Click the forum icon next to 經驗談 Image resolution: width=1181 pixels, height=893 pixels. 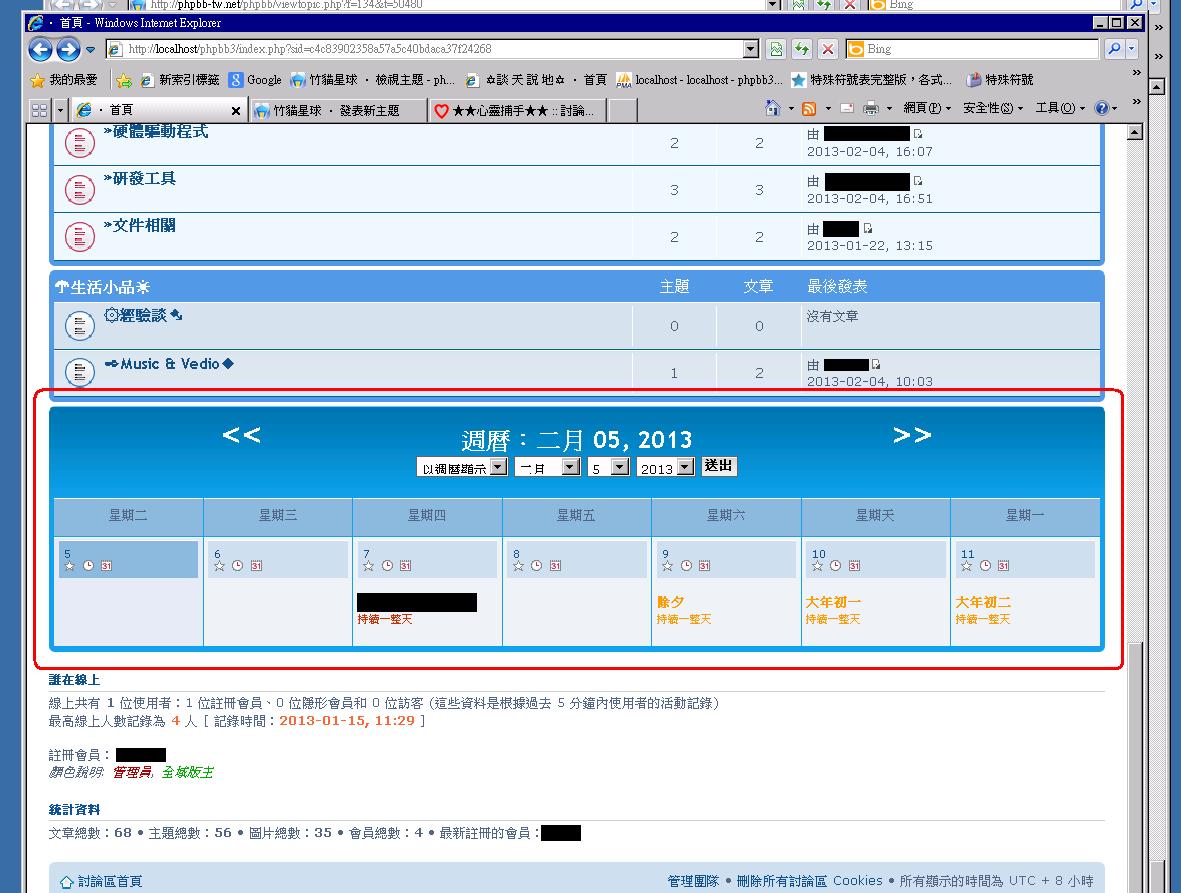pyautogui.click(x=79, y=326)
